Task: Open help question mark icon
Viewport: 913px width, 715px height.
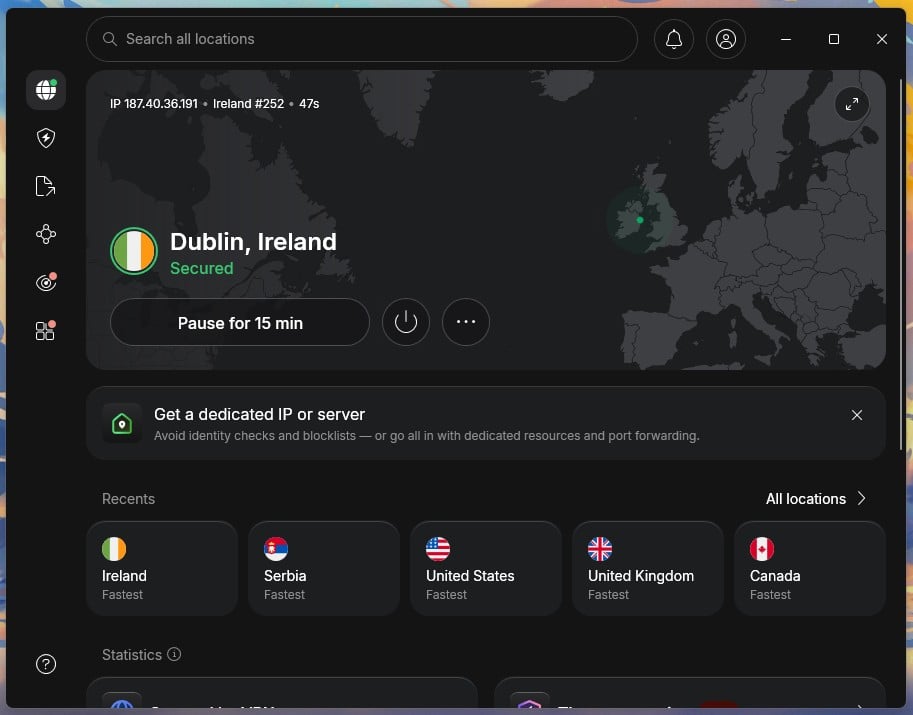Action: point(45,664)
